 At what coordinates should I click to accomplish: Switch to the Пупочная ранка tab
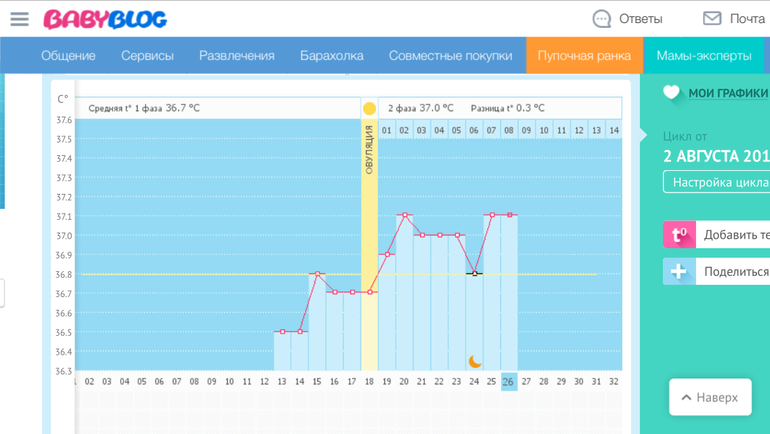584,56
